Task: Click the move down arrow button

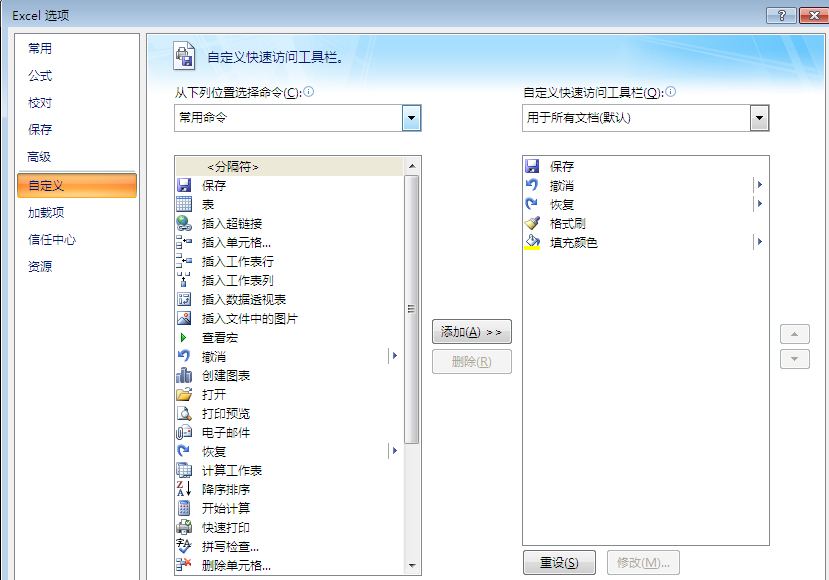Action: pos(795,359)
